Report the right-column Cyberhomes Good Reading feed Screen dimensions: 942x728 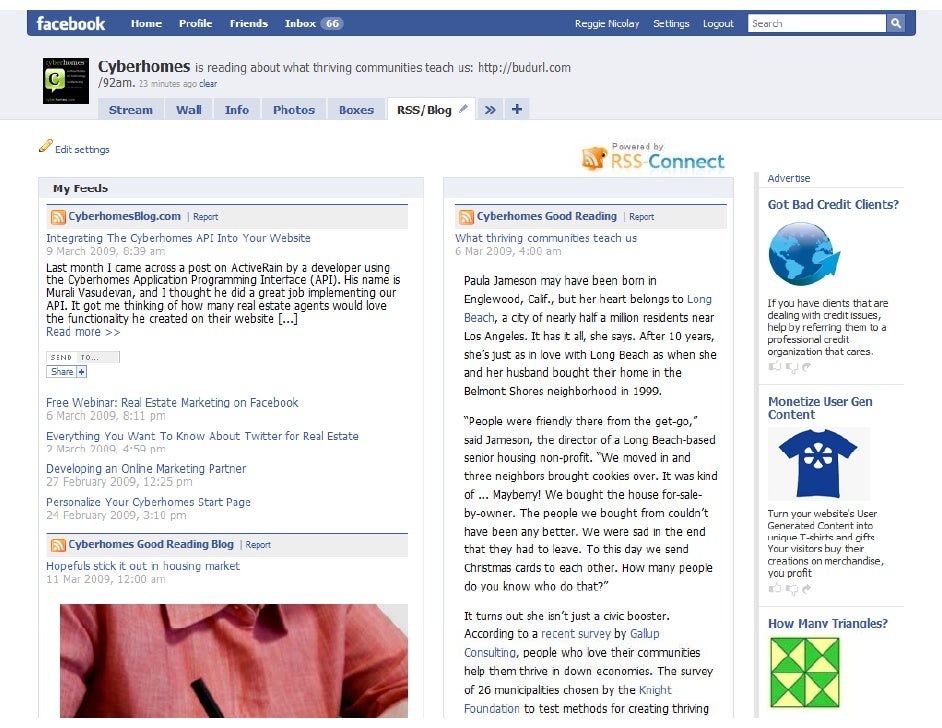642,217
